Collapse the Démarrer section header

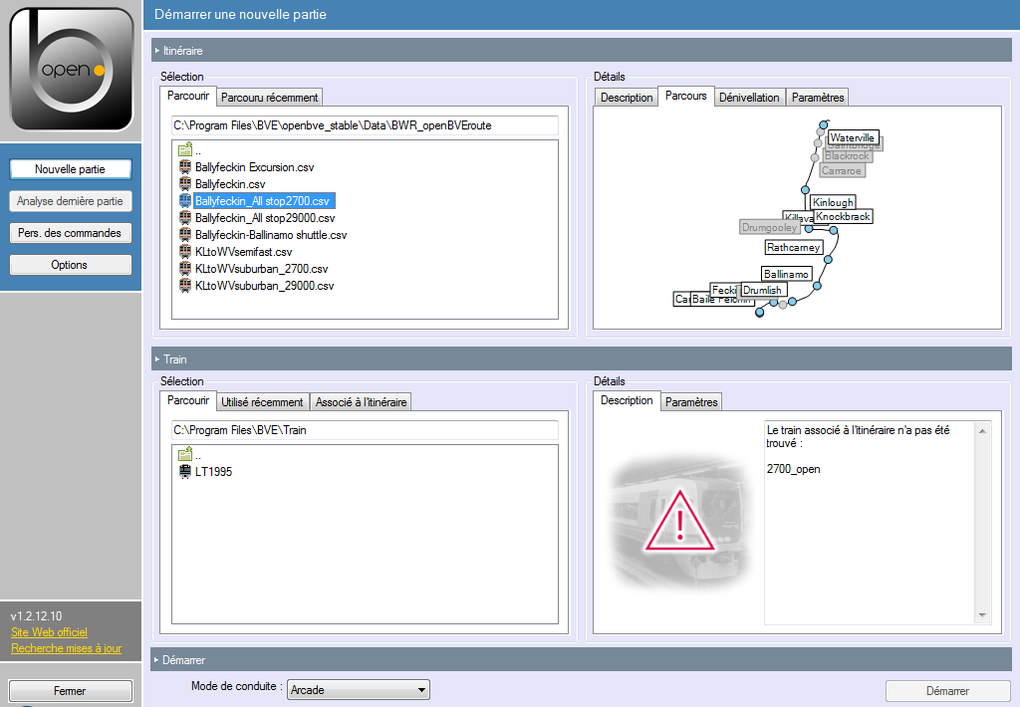pos(581,660)
